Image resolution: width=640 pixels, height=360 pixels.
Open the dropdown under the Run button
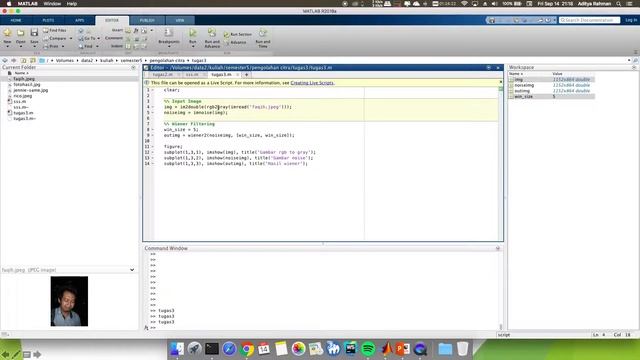coord(193,47)
